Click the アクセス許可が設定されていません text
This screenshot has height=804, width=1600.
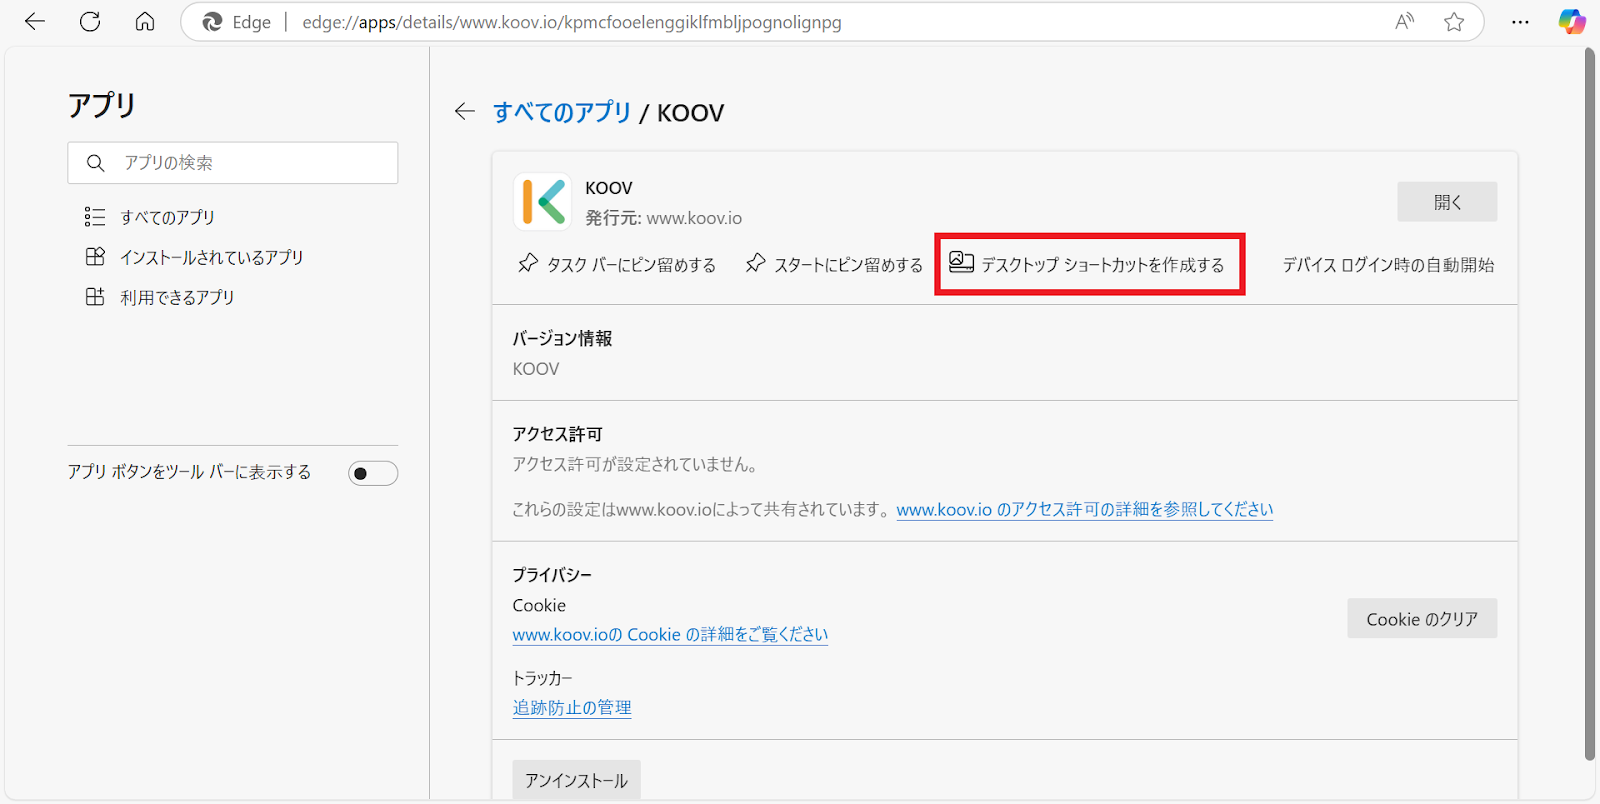click(637, 464)
